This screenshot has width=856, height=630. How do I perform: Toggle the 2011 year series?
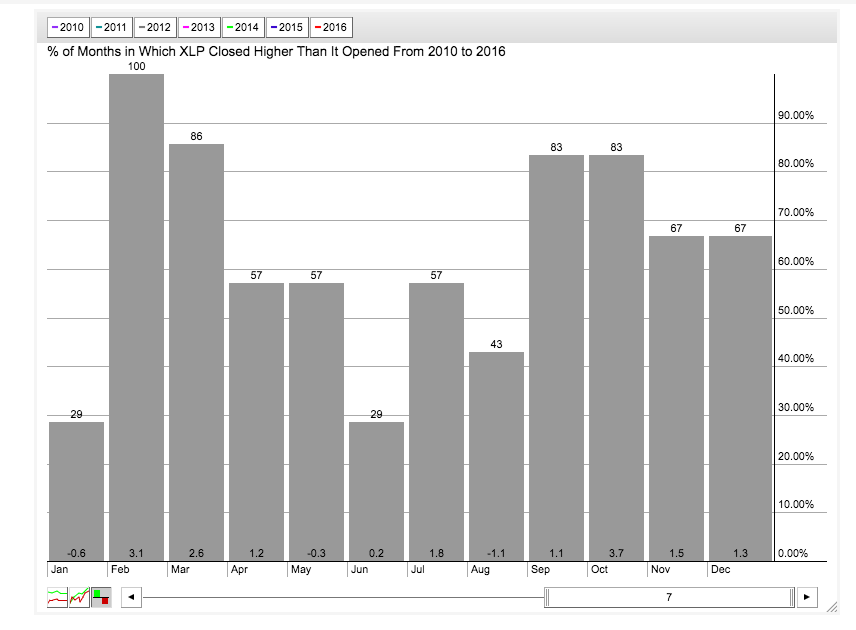pyautogui.click(x=112, y=27)
